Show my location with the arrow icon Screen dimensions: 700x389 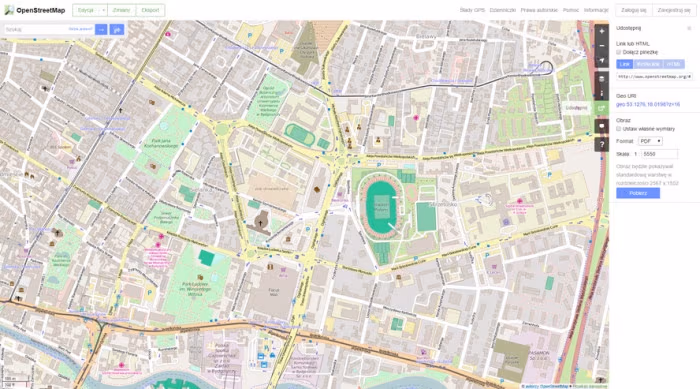[601, 60]
